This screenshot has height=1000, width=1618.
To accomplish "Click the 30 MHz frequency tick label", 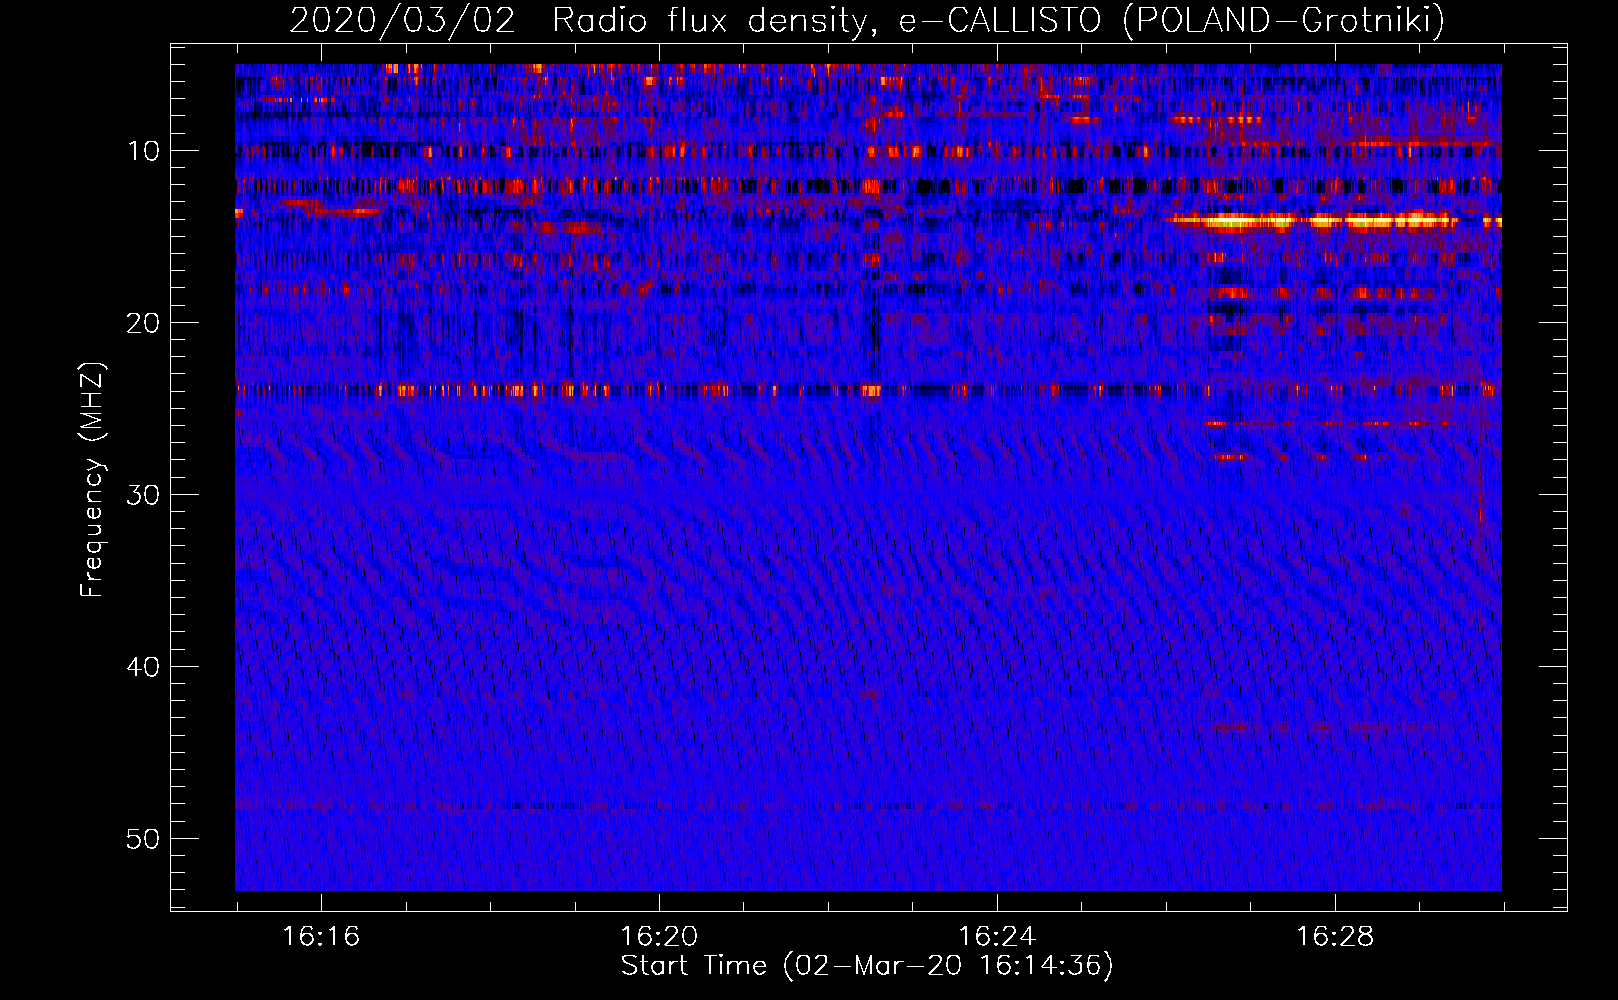I will coord(144,495).
